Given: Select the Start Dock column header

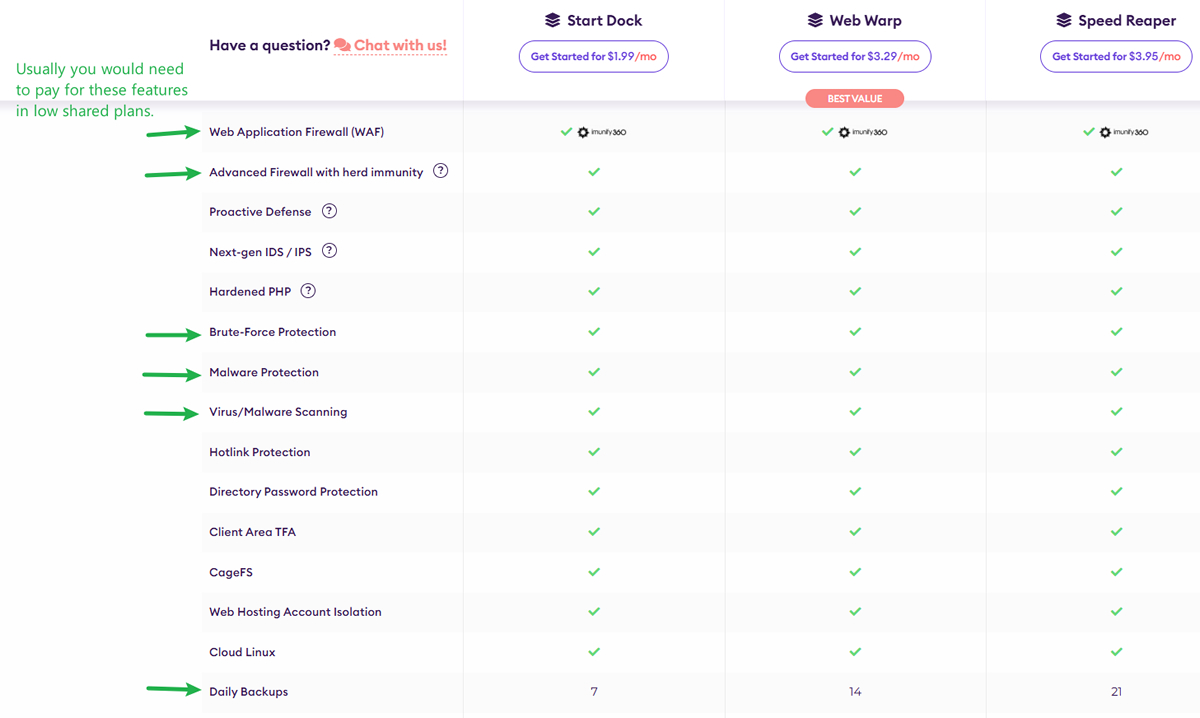Looking at the screenshot, I should pyautogui.click(x=594, y=19).
